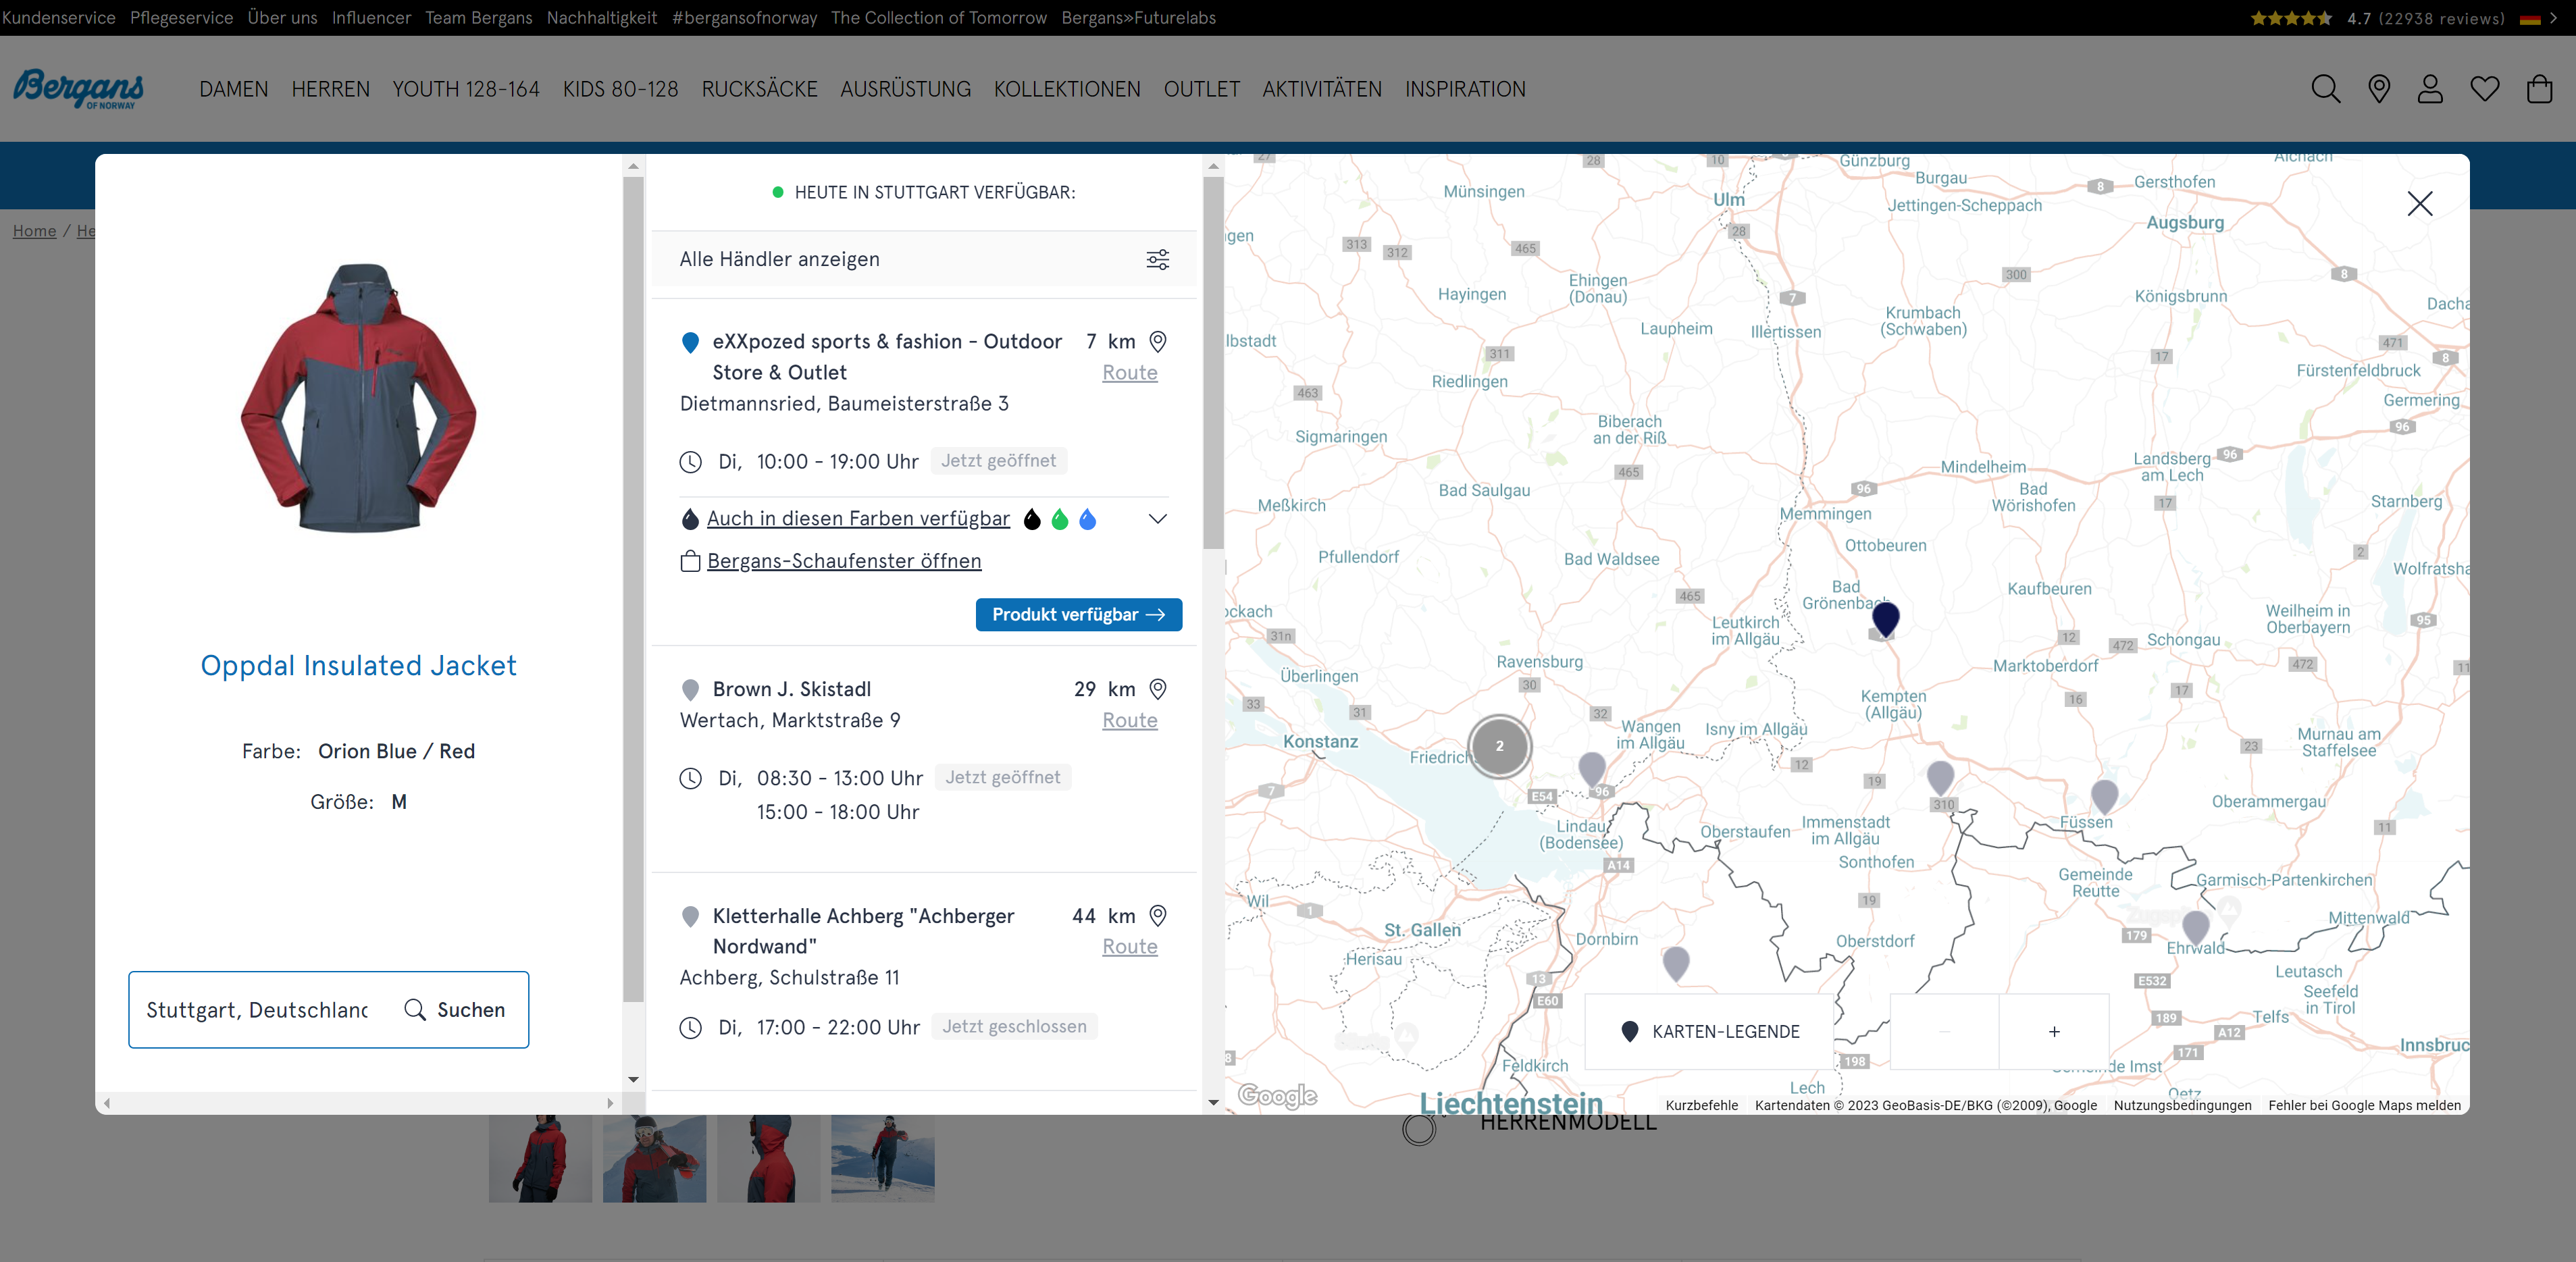Click the Stuttgart location search field
This screenshot has width=2576, height=1262.
[x=257, y=1010]
